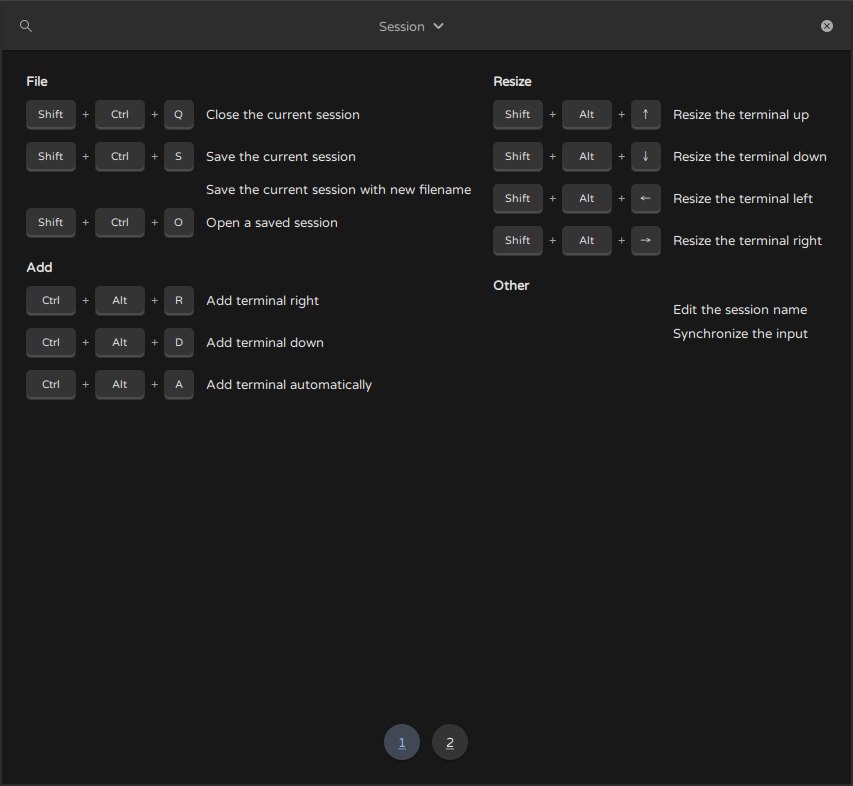This screenshot has height=786, width=853.
Task: Click the left arrow key for Resize the terminal left
Action: pos(646,198)
